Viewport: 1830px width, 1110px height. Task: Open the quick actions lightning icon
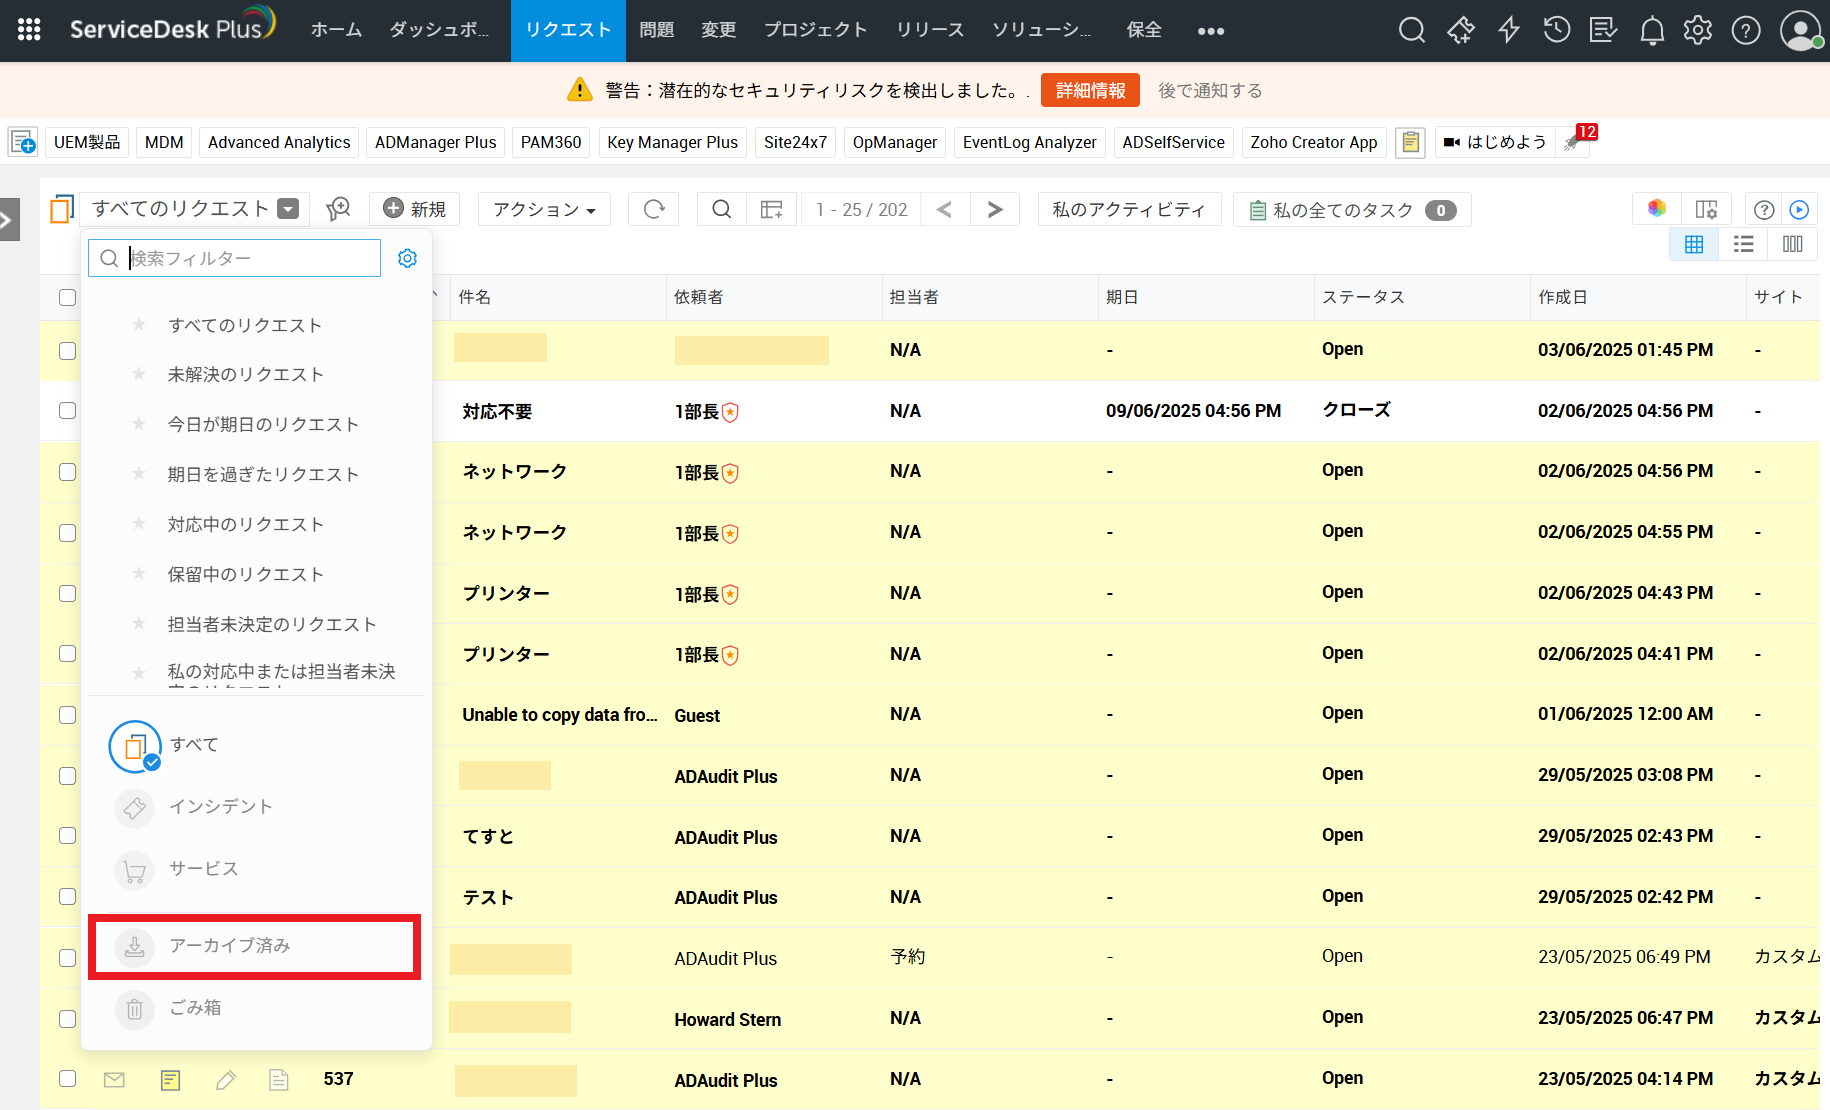[1509, 30]
